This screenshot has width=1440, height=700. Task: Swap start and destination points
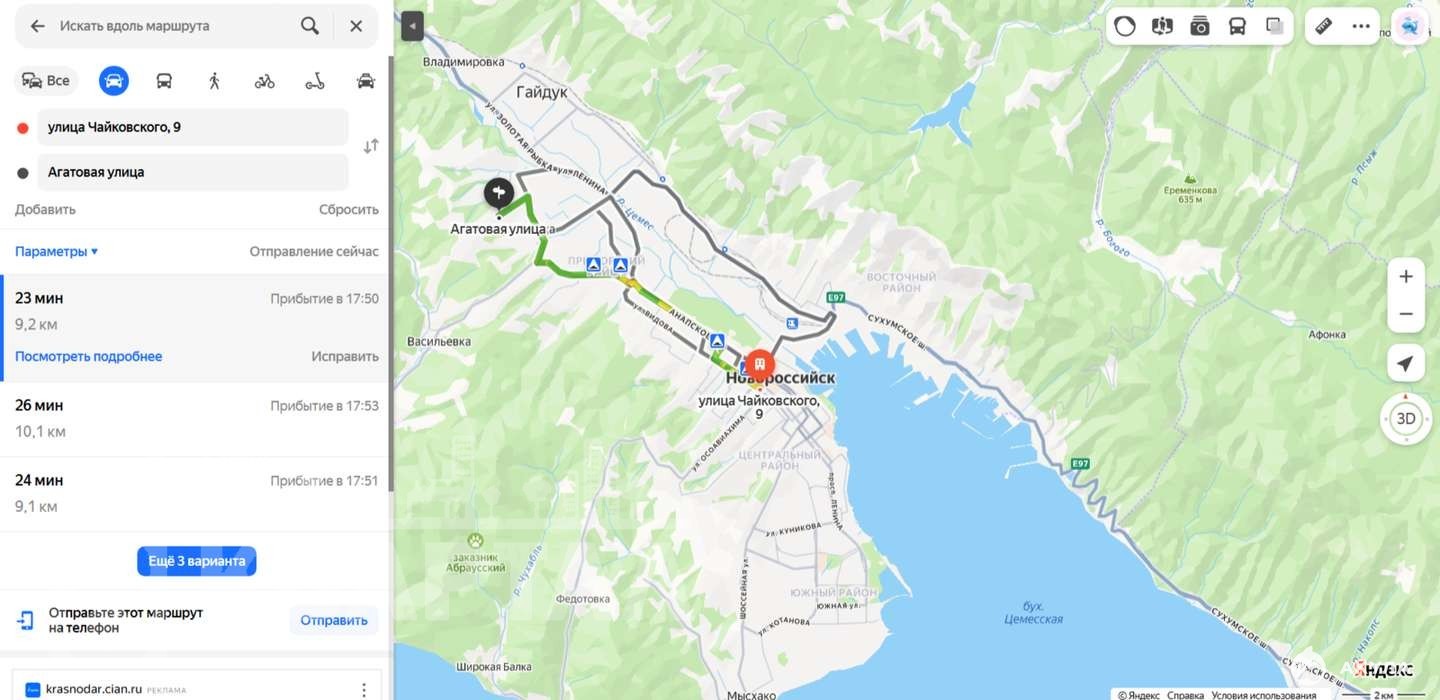pyautogui.click(x=371, y=146)
